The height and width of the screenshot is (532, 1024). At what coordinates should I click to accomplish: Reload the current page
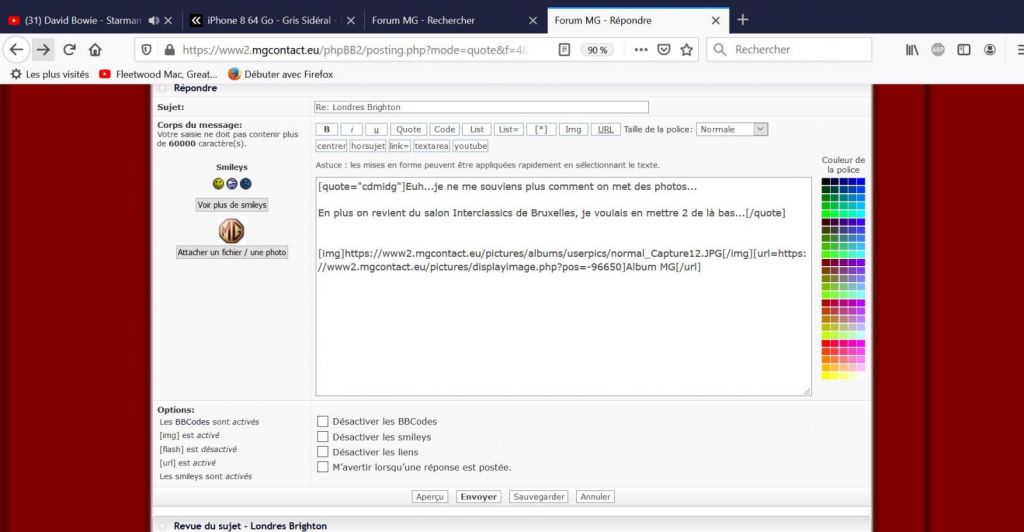[x=69, y=50]
